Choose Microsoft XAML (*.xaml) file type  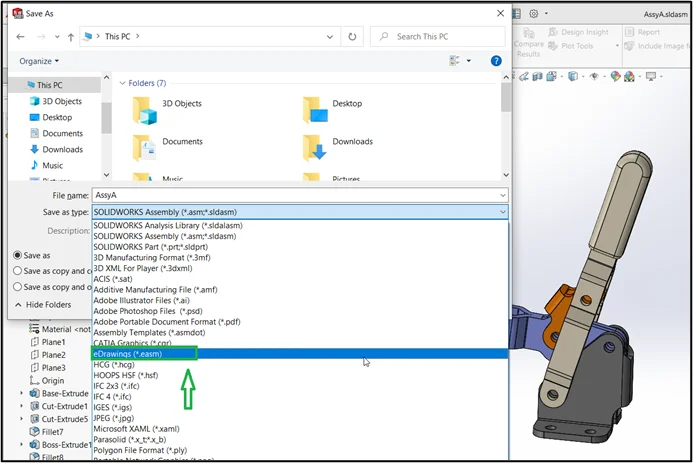[x=300, y=429]
